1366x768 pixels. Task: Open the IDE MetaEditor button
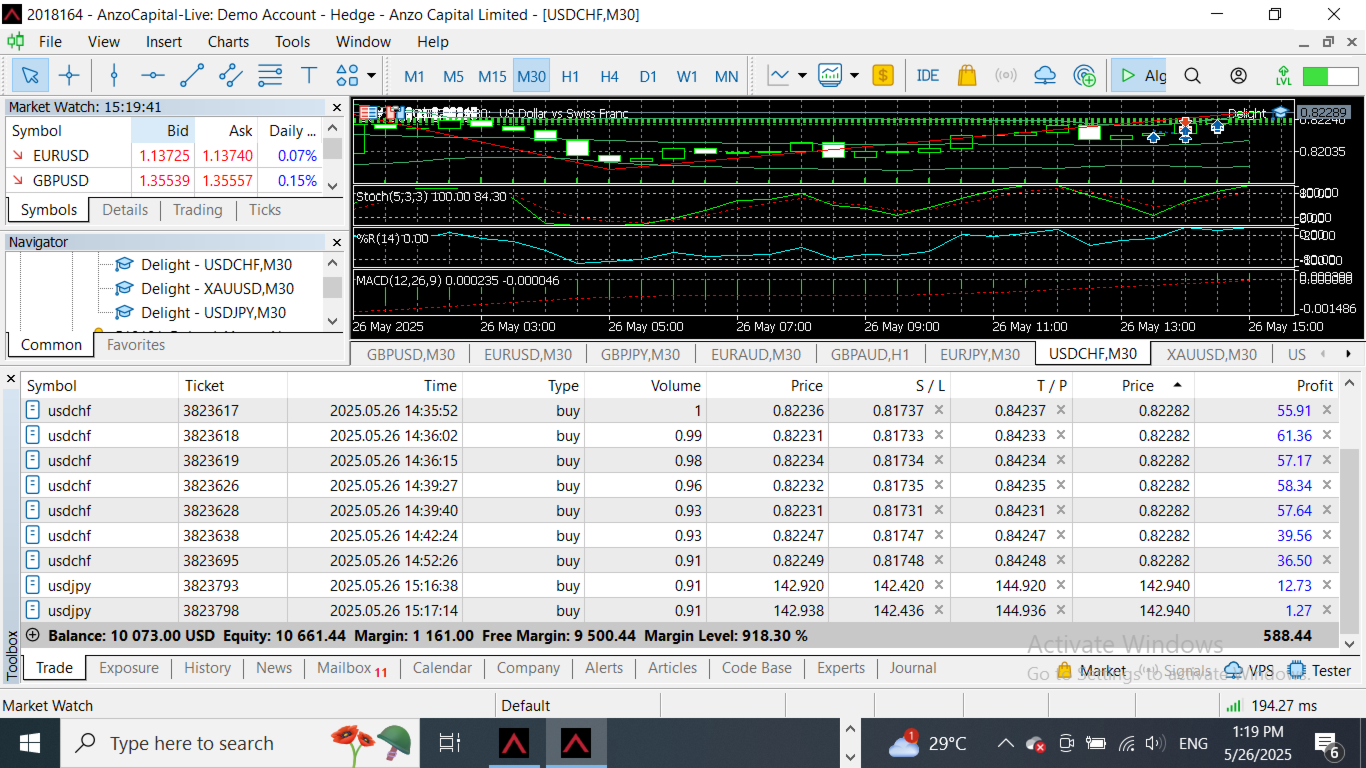927,75
